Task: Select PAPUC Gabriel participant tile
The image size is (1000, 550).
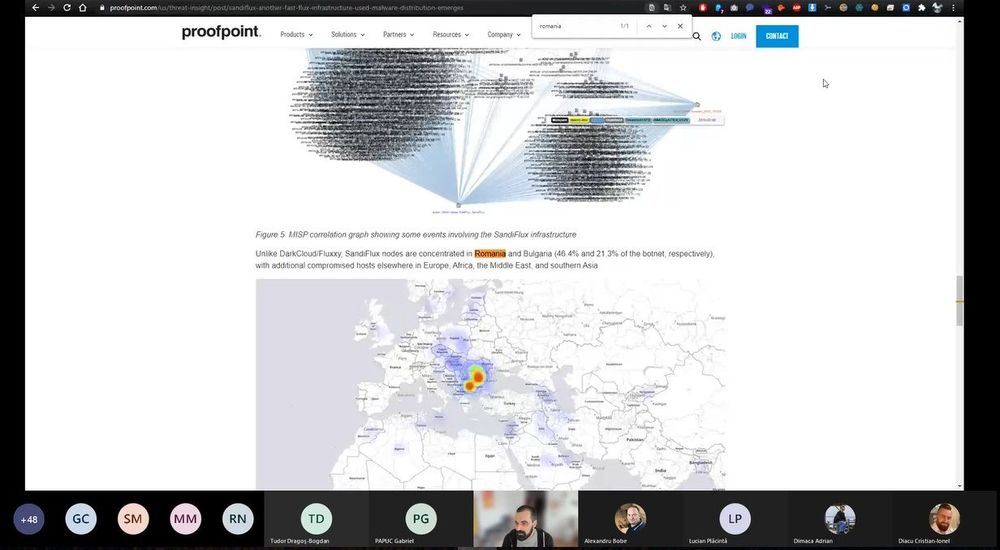Action: (421, 519)
